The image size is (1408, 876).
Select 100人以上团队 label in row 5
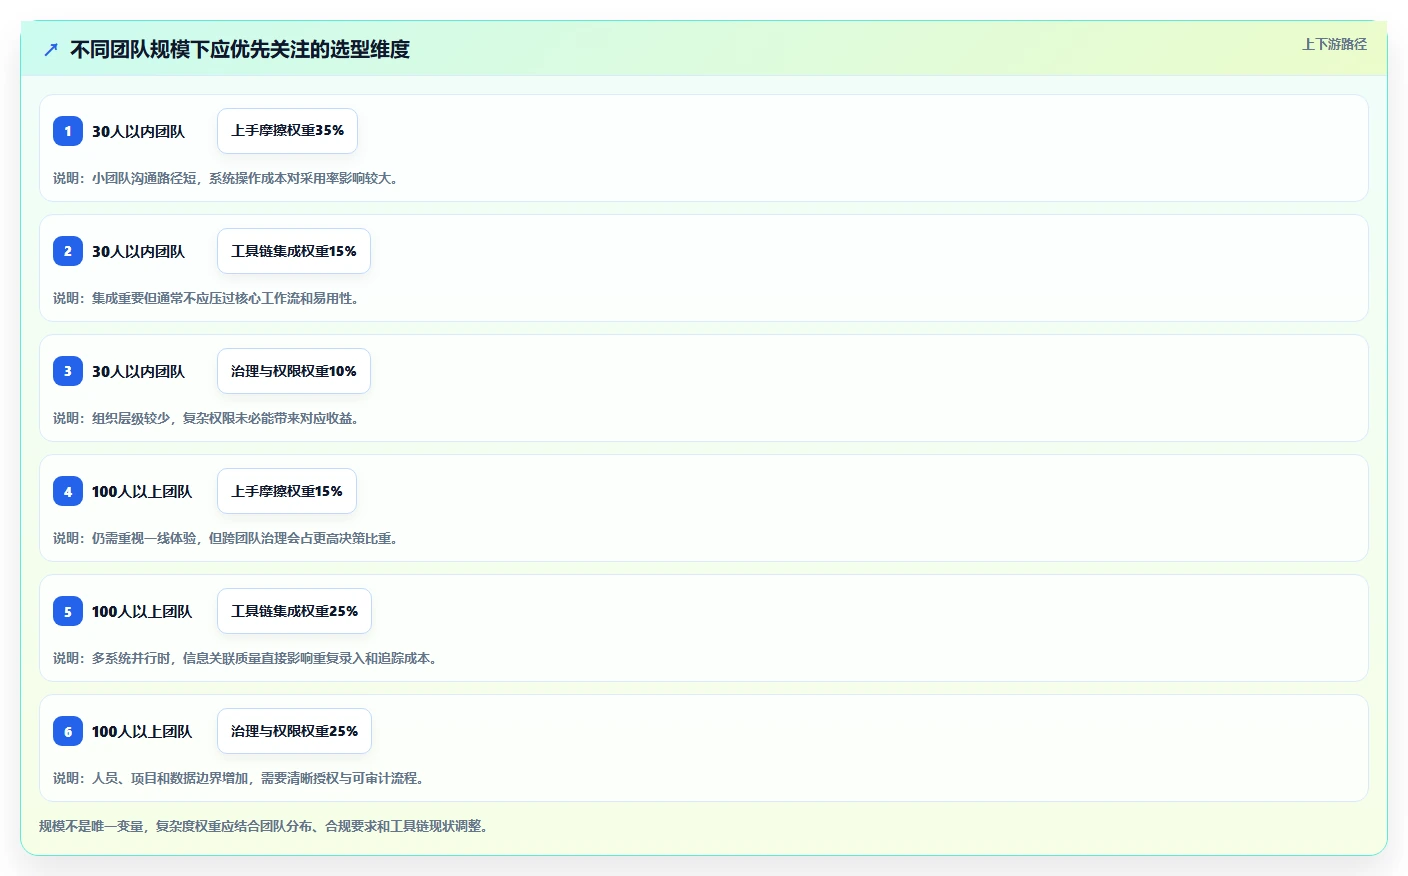pyautogui.click(x=142, y=611)
